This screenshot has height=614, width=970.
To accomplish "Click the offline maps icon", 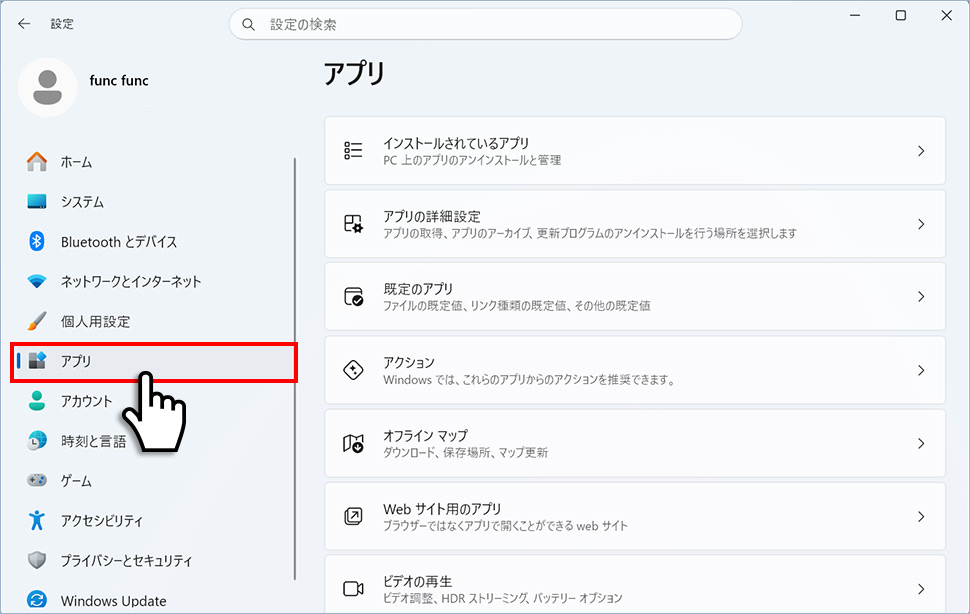I will pos(353,443).
